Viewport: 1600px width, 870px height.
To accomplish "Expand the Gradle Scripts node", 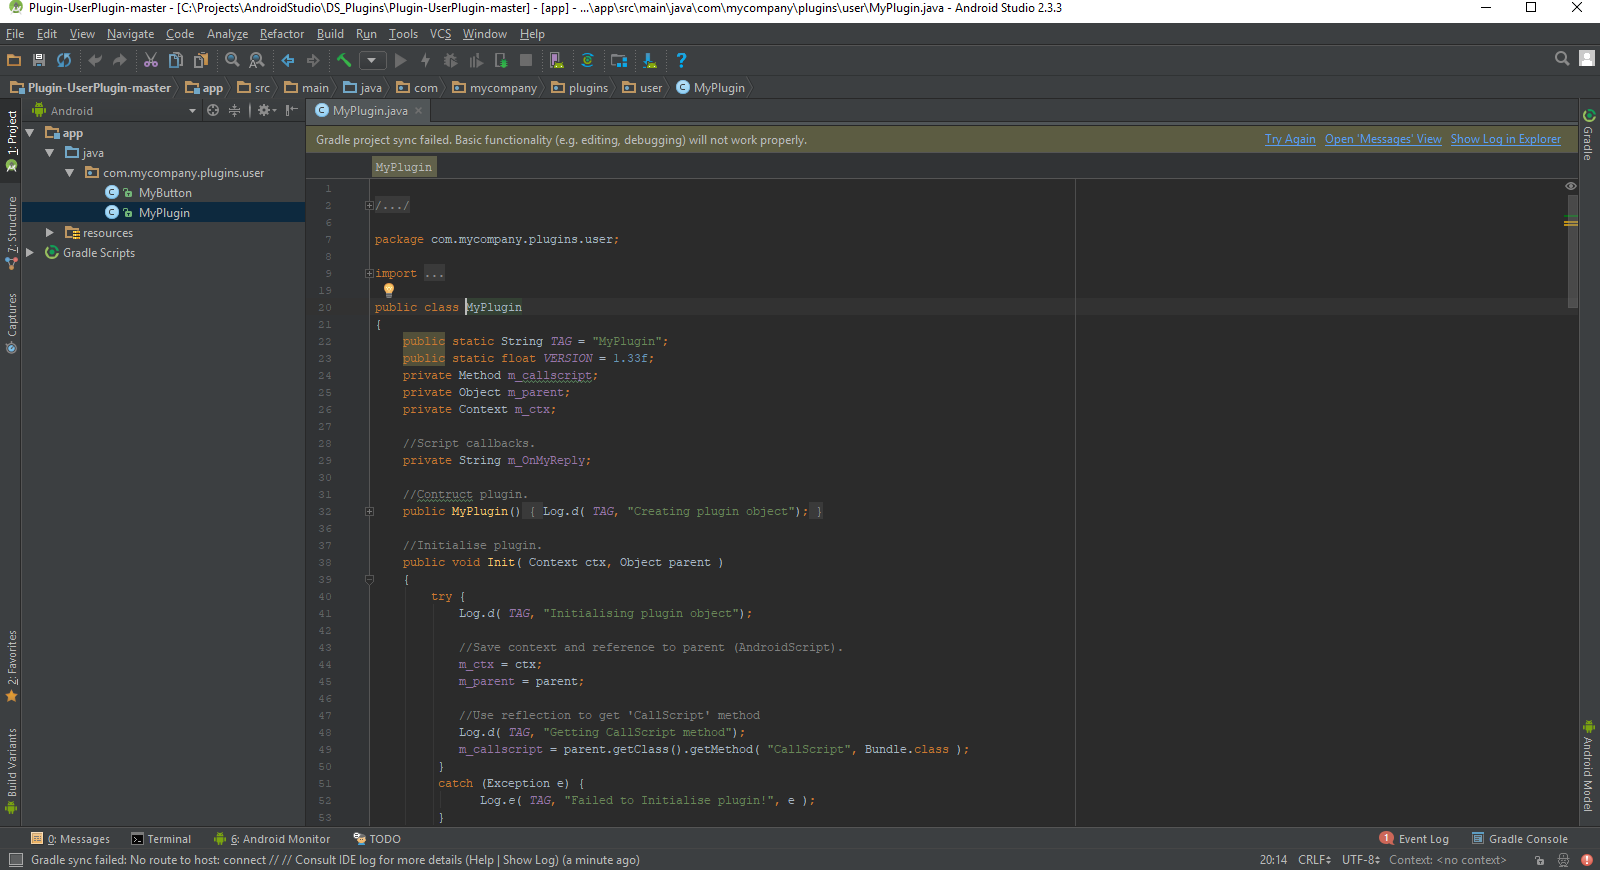I will (x=30, y=253).
